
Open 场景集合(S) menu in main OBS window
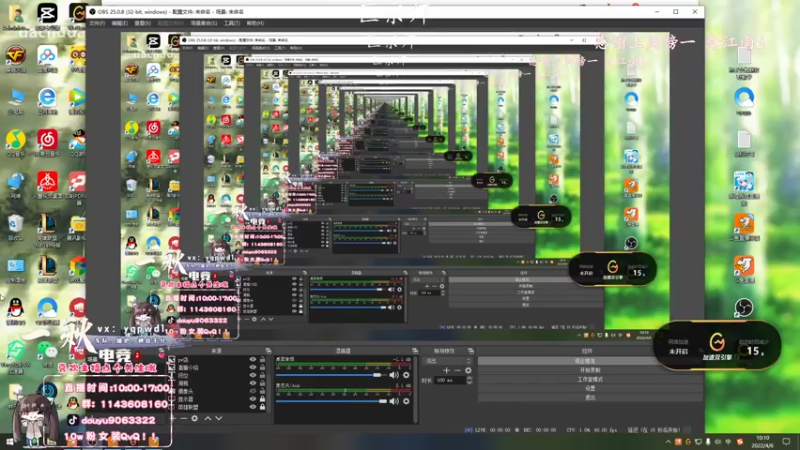pyautogui.click(x=204, y=23)
